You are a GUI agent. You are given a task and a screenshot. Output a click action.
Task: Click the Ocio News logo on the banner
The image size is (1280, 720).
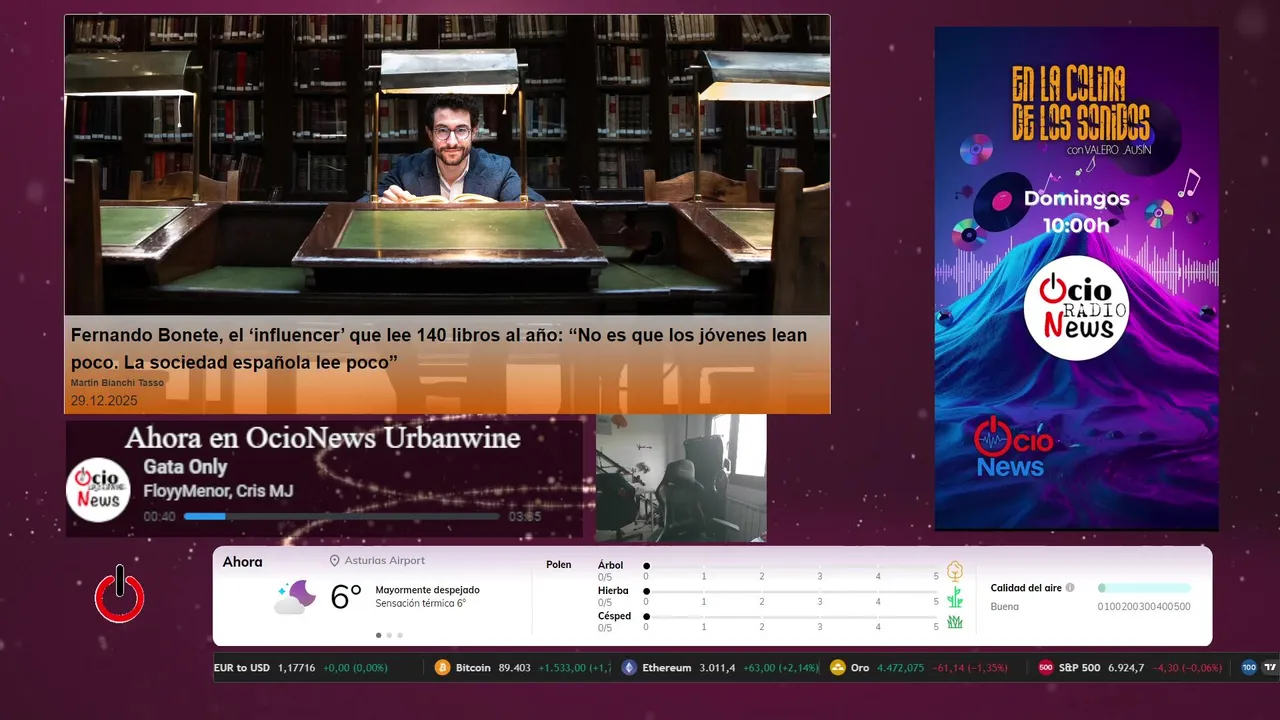click(x=1013, y=446)
